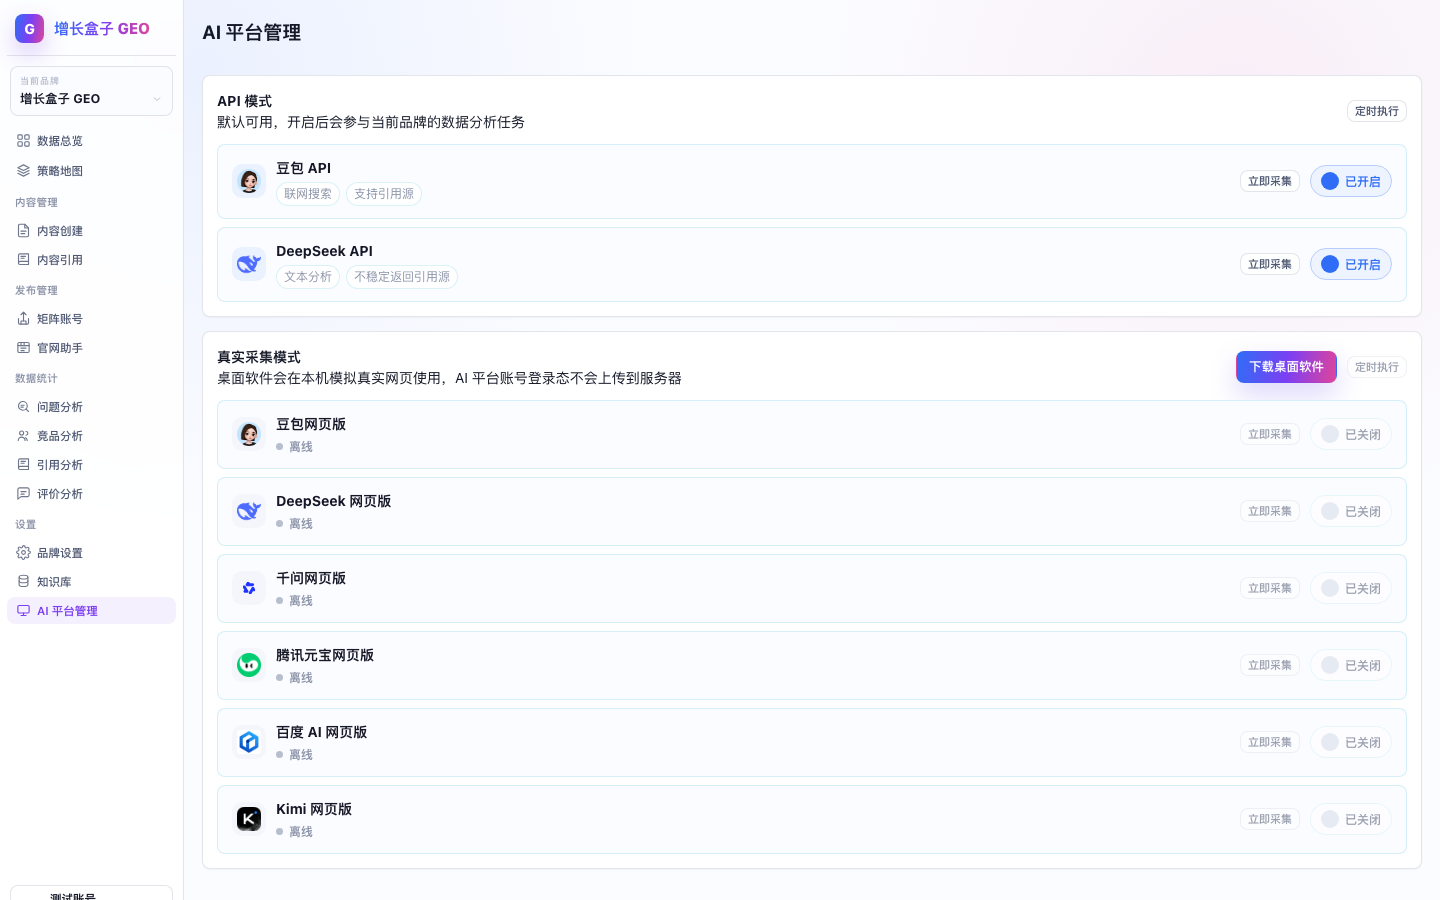Click the 品牌设置 gear icon
This screenshot has width=1440, height=900.
point(23,553)
